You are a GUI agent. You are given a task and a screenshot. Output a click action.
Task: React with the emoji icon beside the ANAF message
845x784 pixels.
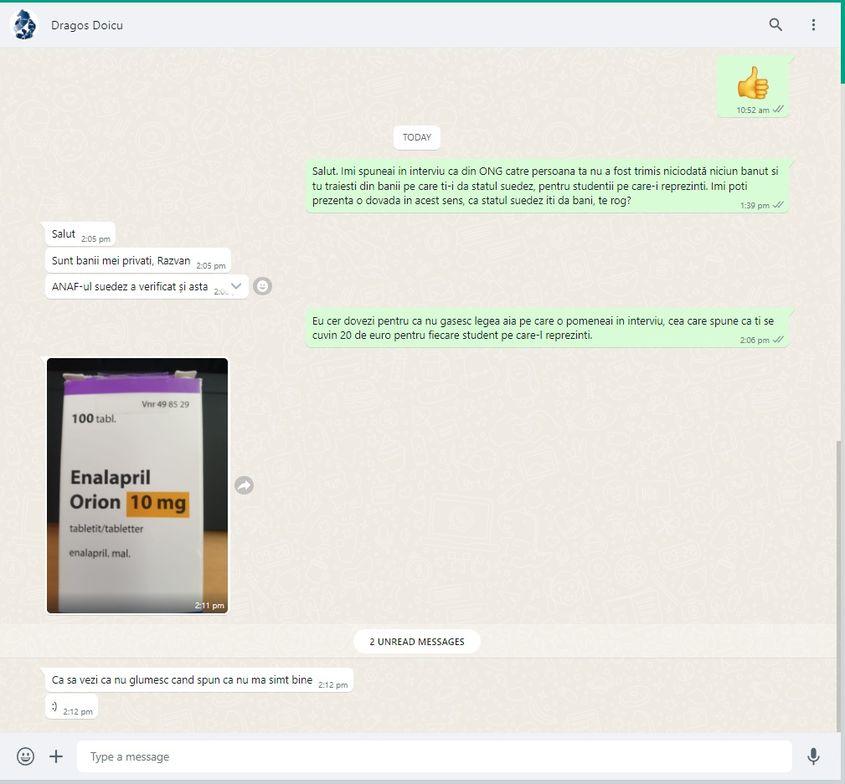(x=262, y=286)
